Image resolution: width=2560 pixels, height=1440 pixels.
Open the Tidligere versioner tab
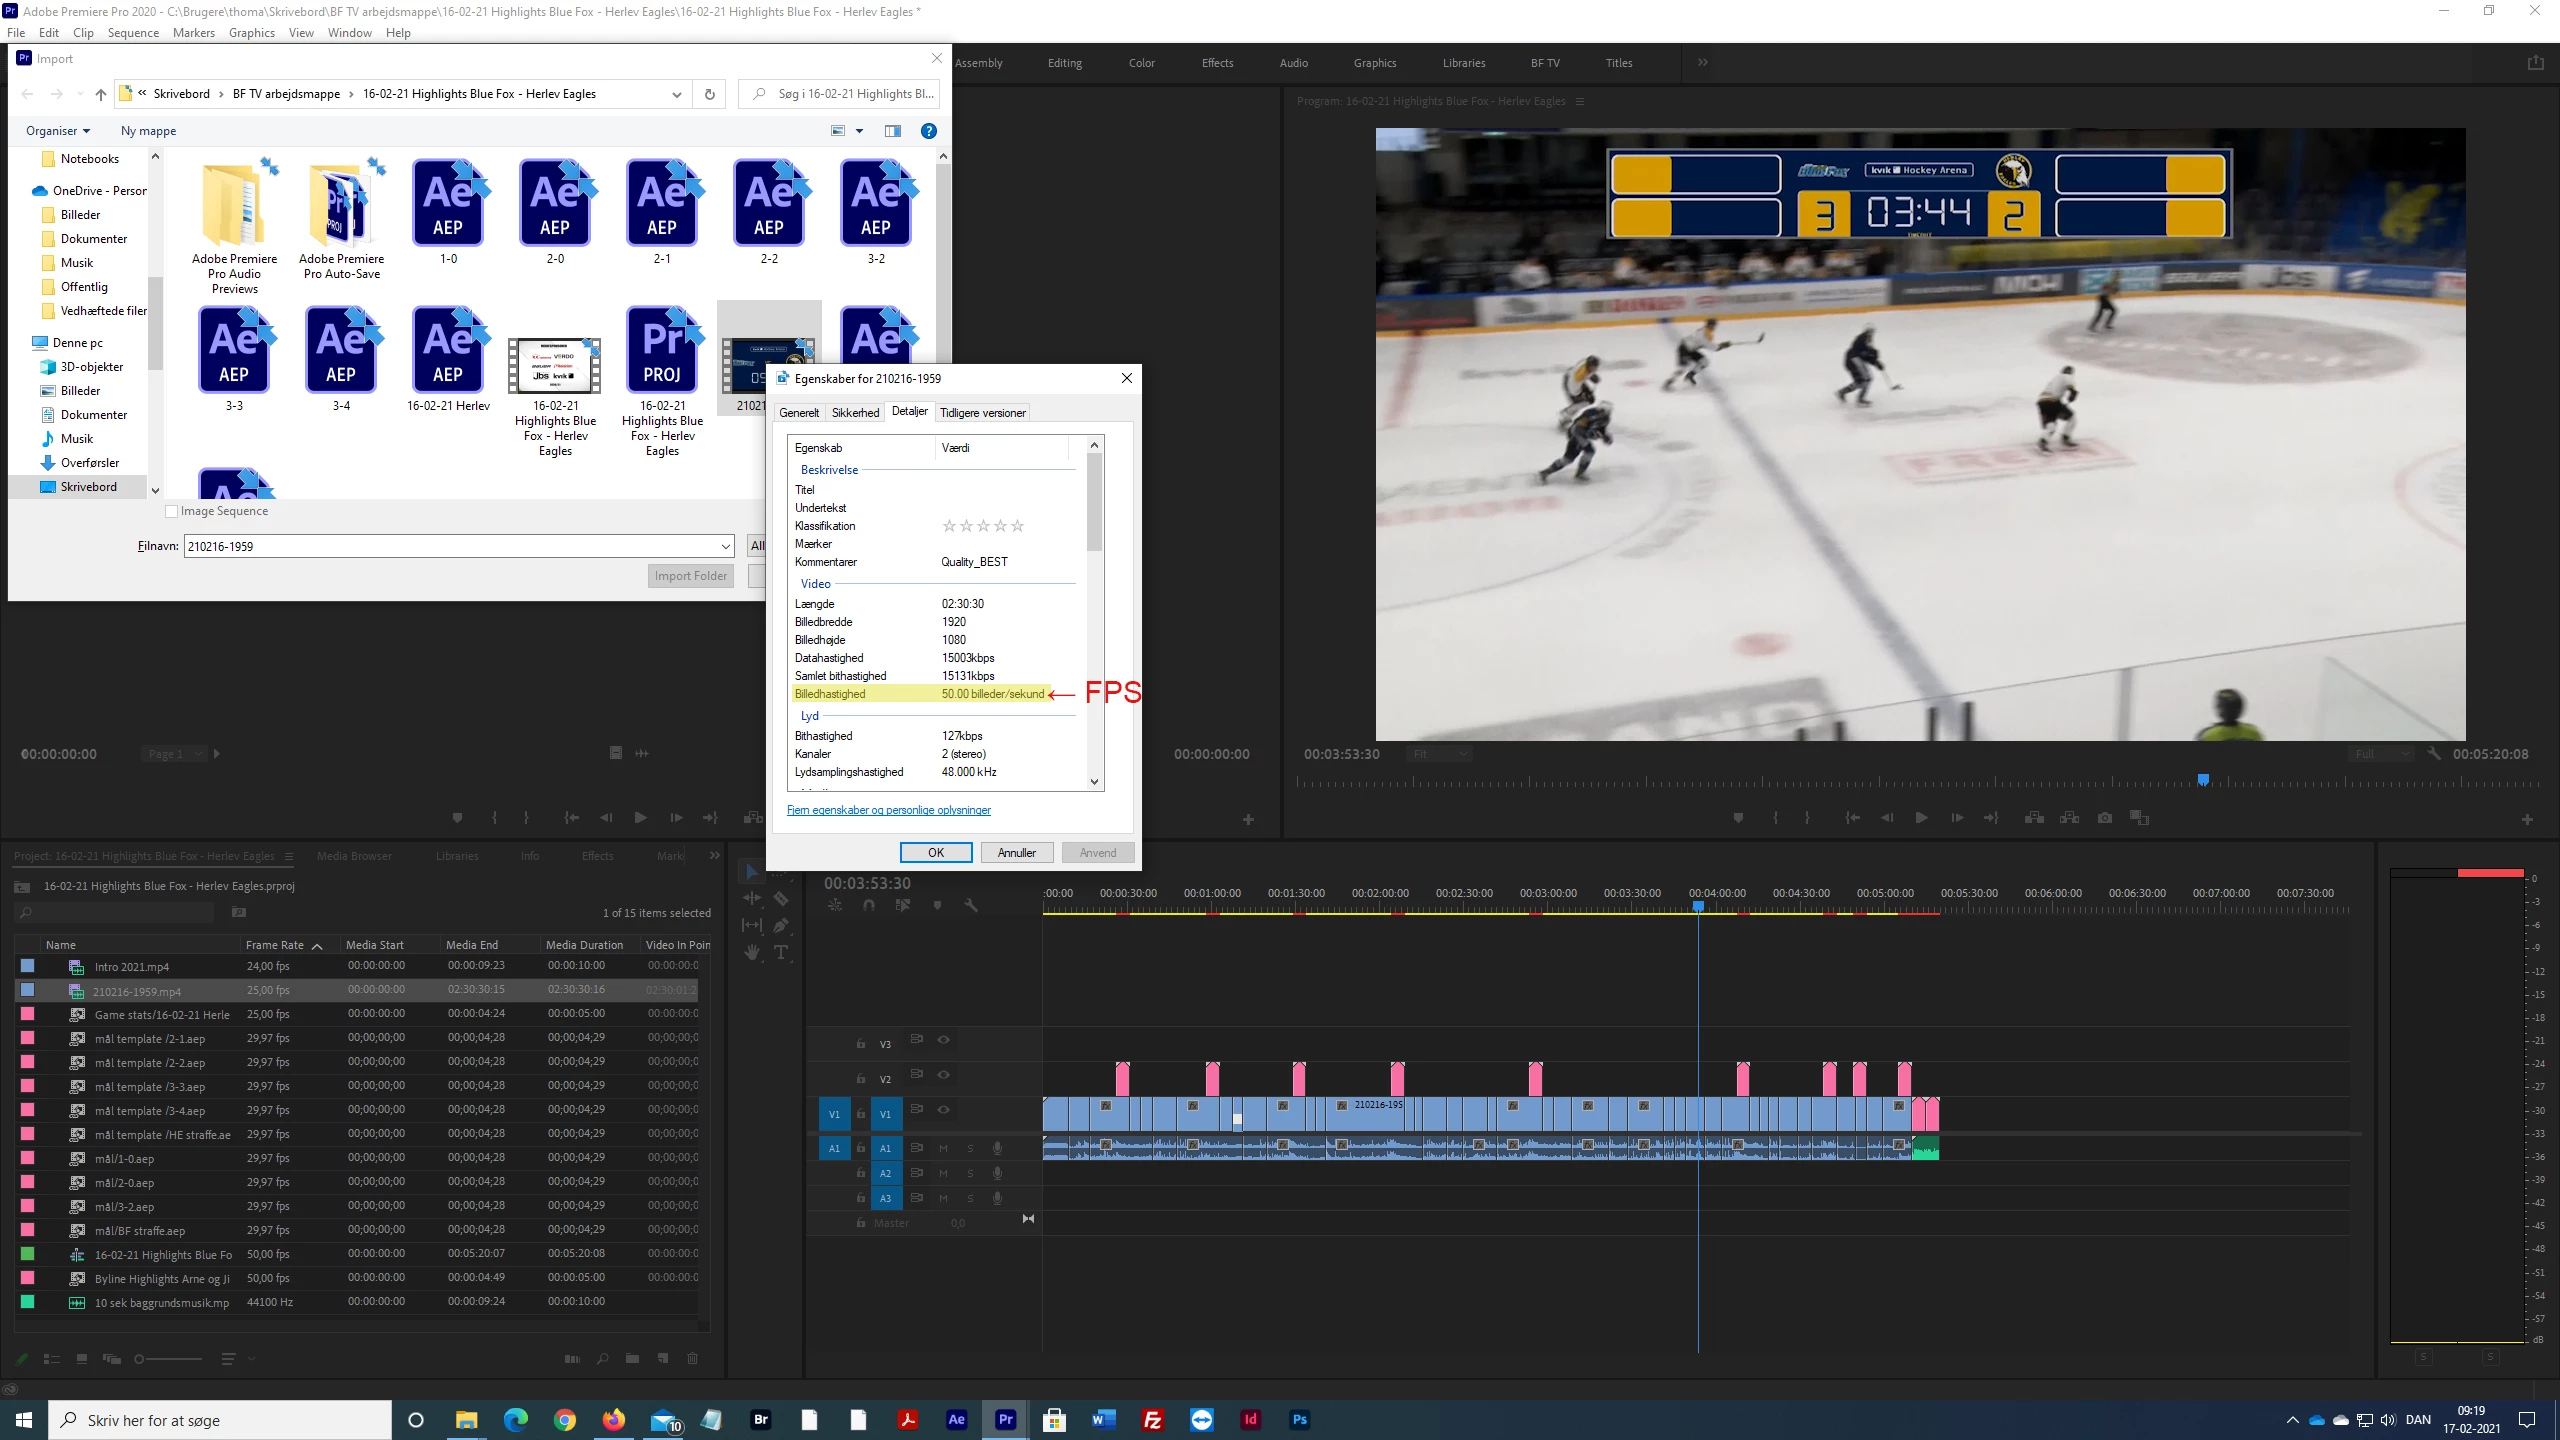(x=982, y=412)
